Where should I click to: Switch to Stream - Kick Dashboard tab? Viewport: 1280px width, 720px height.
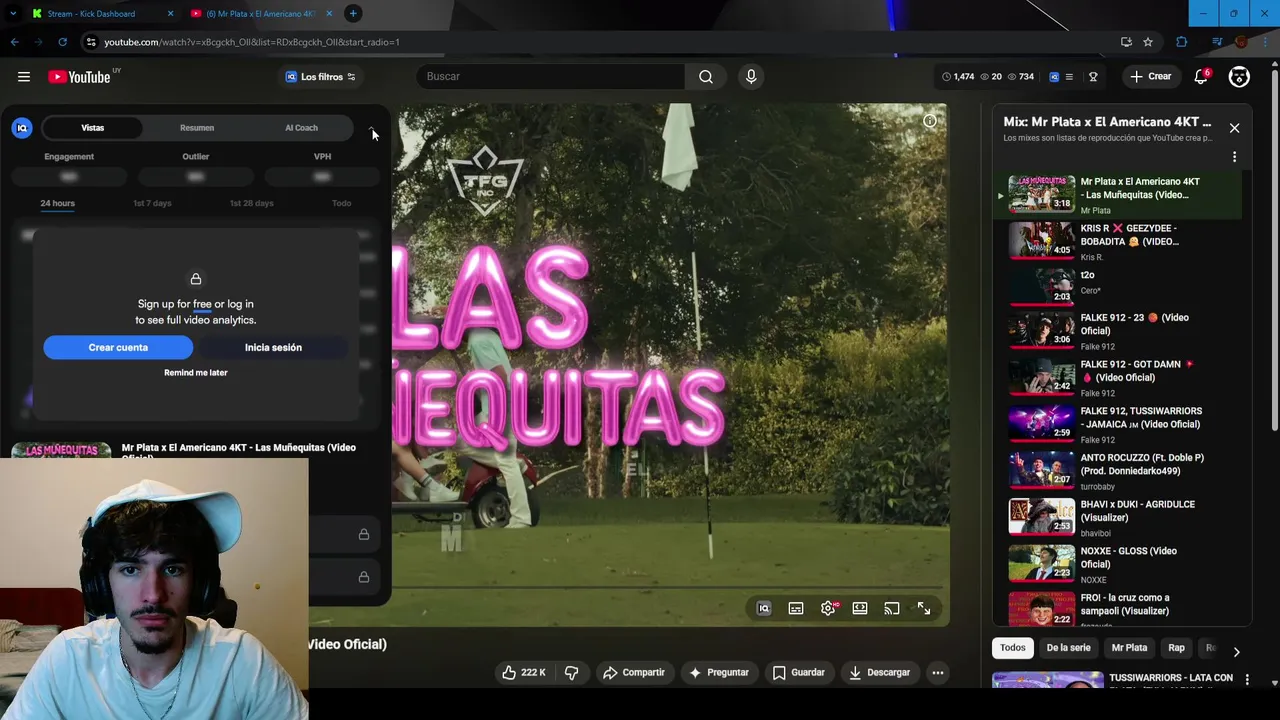90,14
